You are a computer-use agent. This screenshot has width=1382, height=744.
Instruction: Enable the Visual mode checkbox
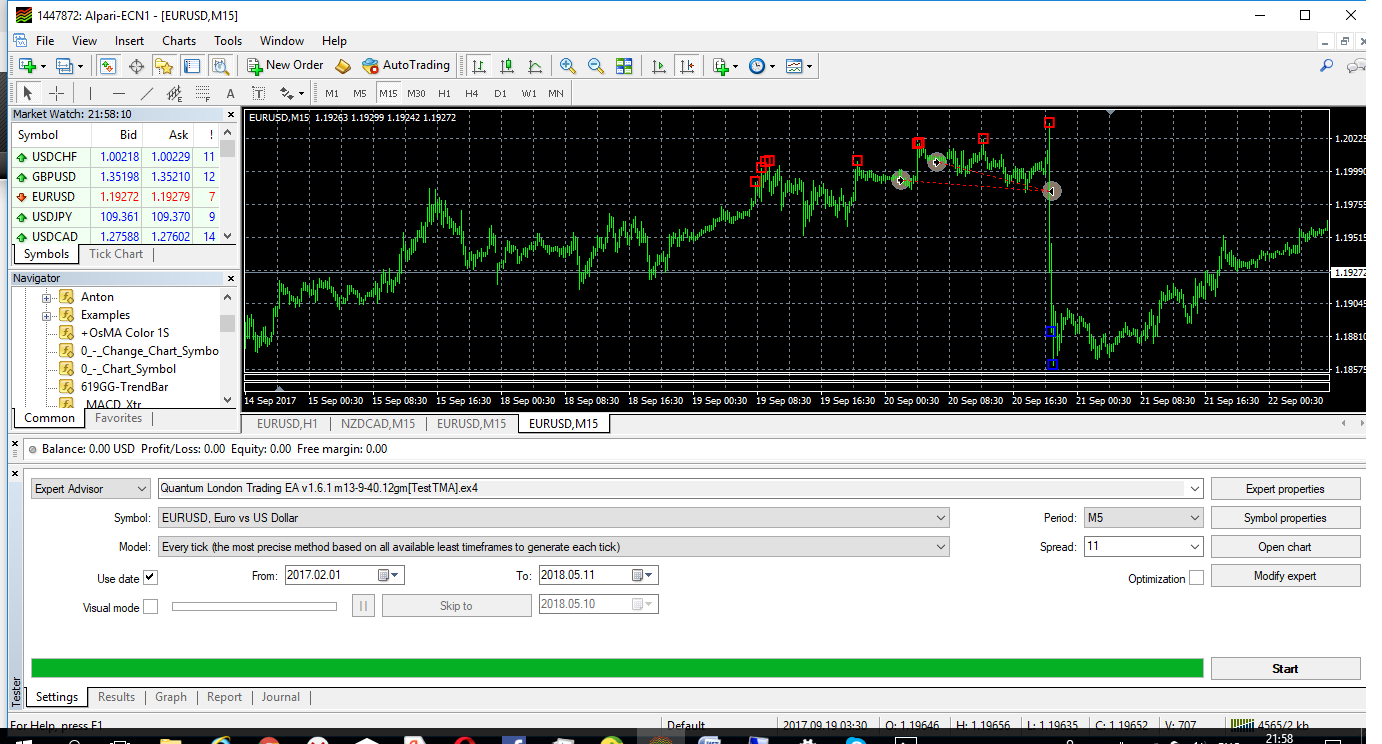coord(150,607)
